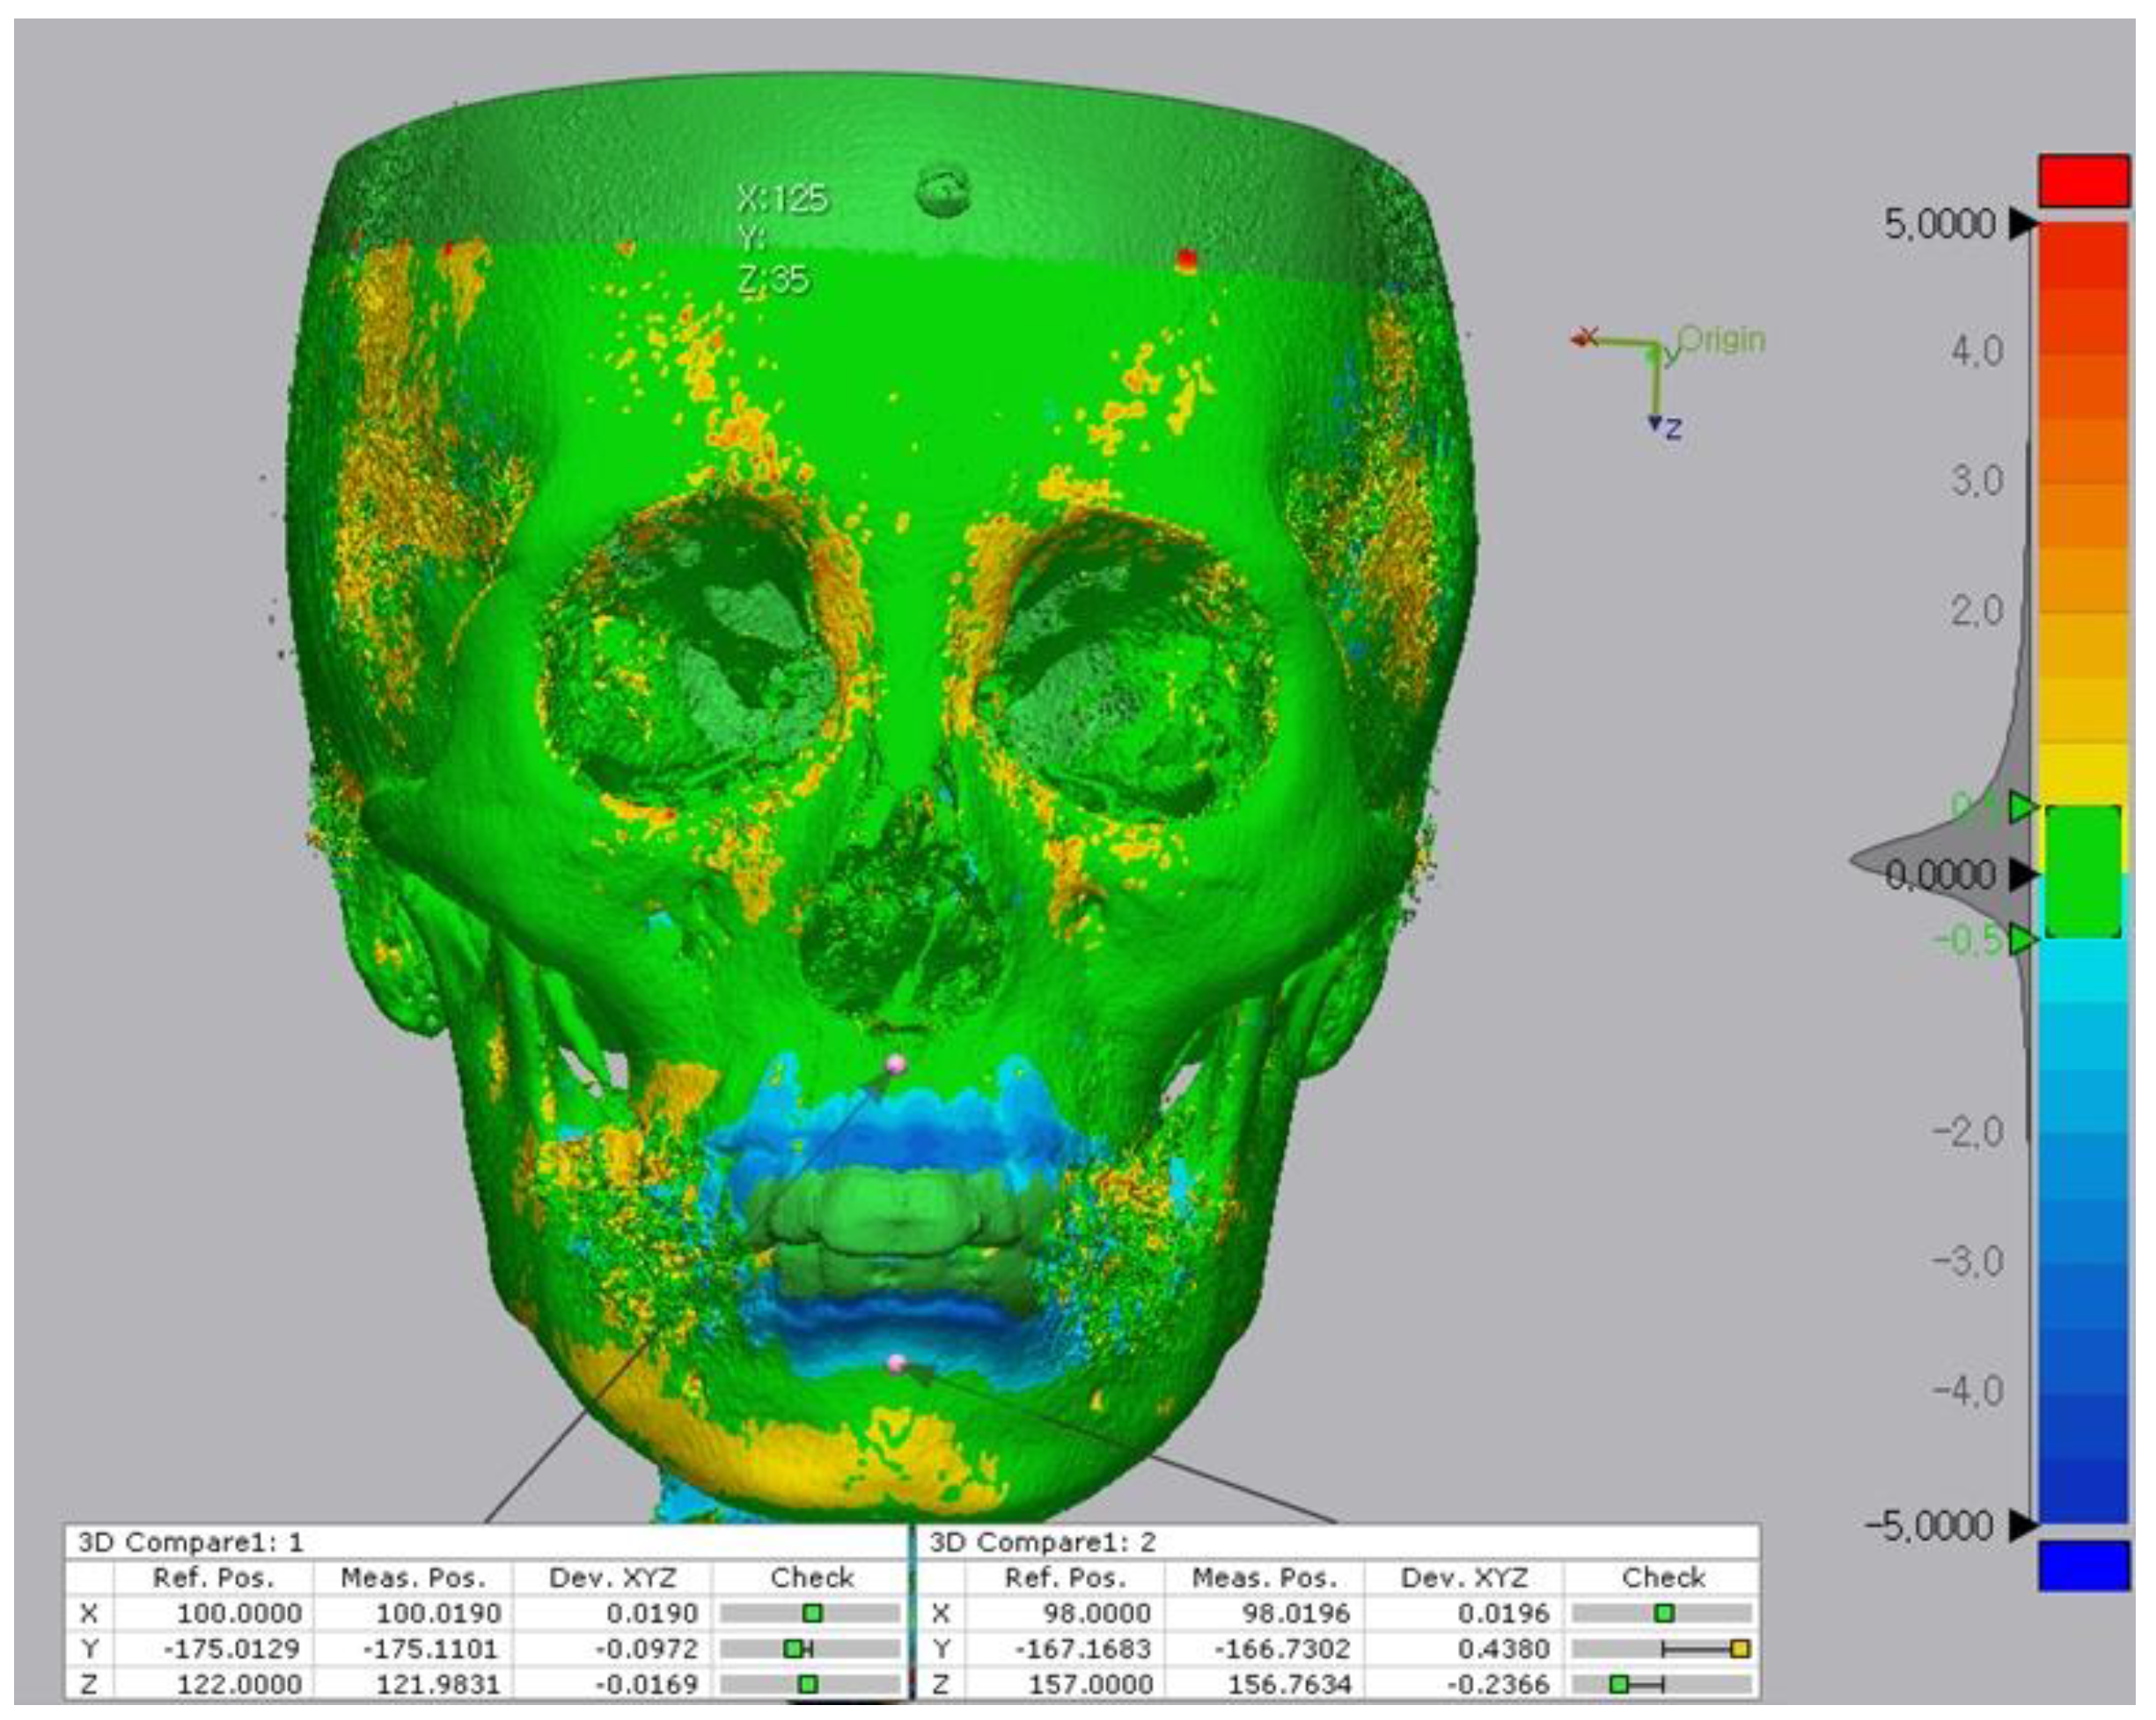Click Dev. XYZ header in Compare1: 2 table
This screenshot has height=1720, width=2156.
point(1464,1578)
